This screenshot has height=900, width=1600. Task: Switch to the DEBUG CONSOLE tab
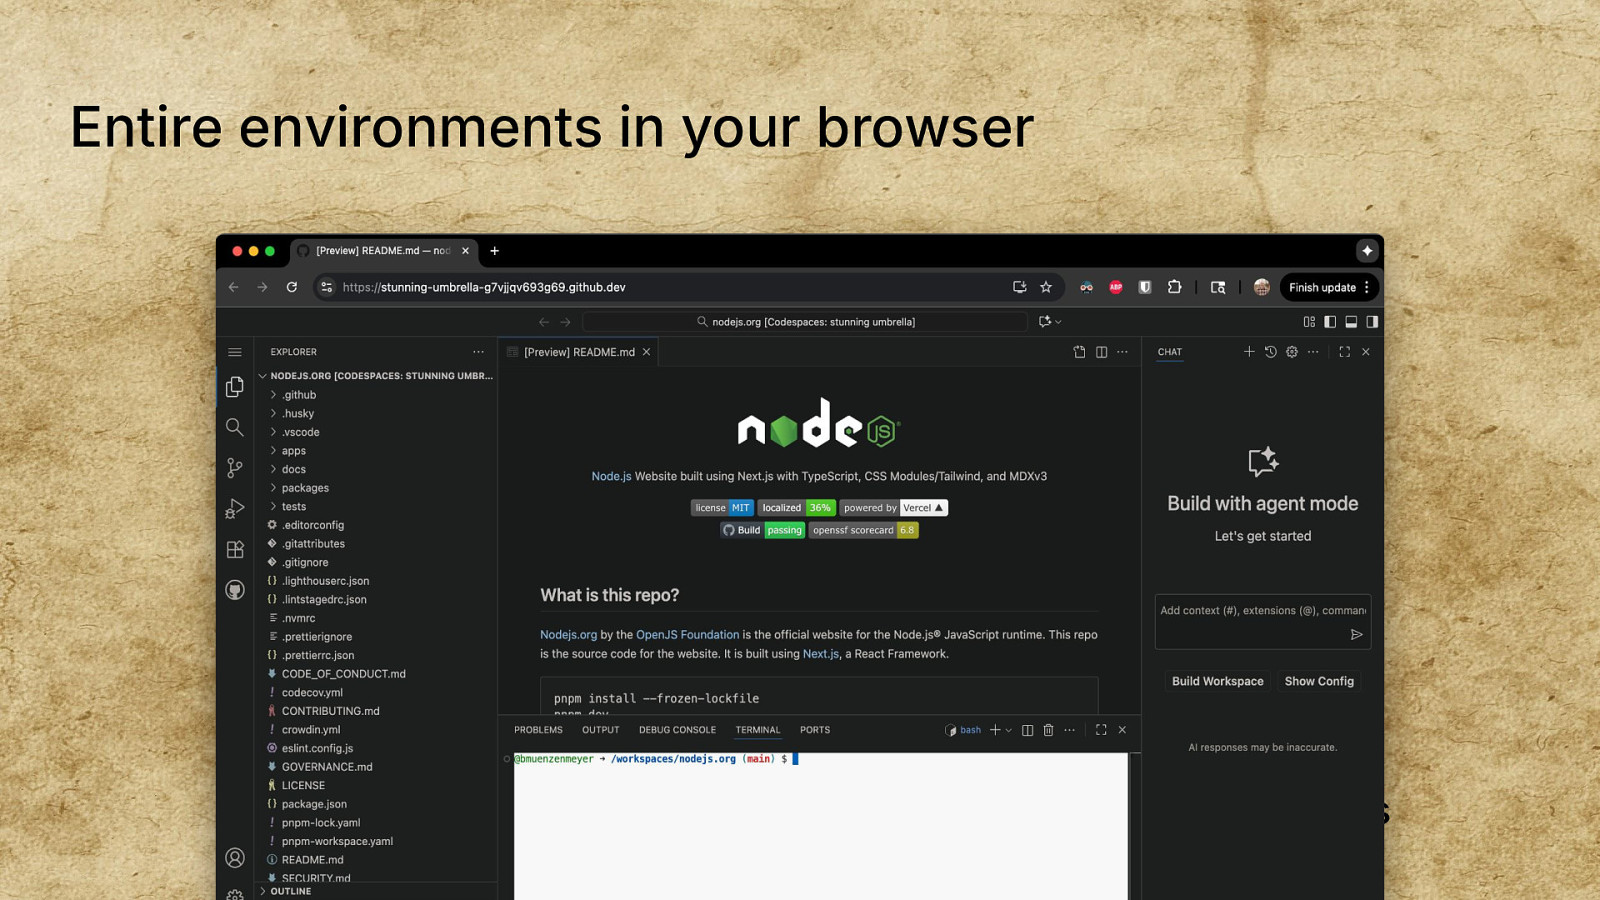[x=677, y=730]
